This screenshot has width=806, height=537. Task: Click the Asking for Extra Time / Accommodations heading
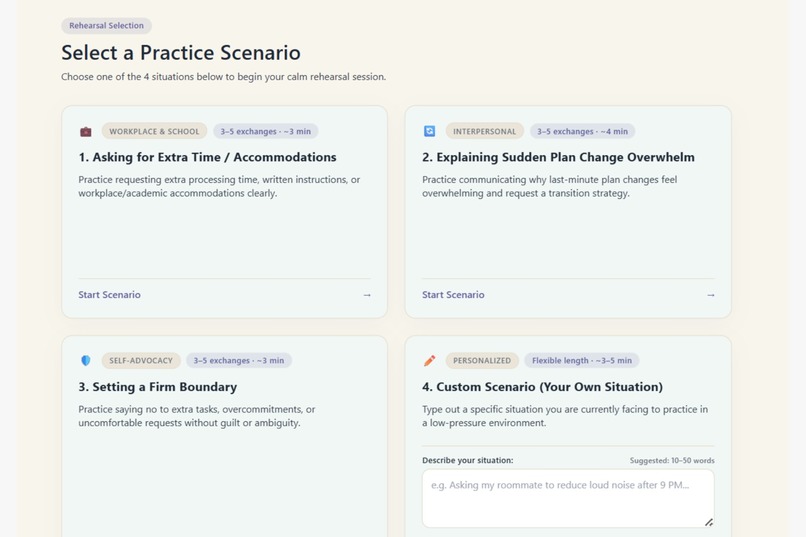tap(207, 157)
